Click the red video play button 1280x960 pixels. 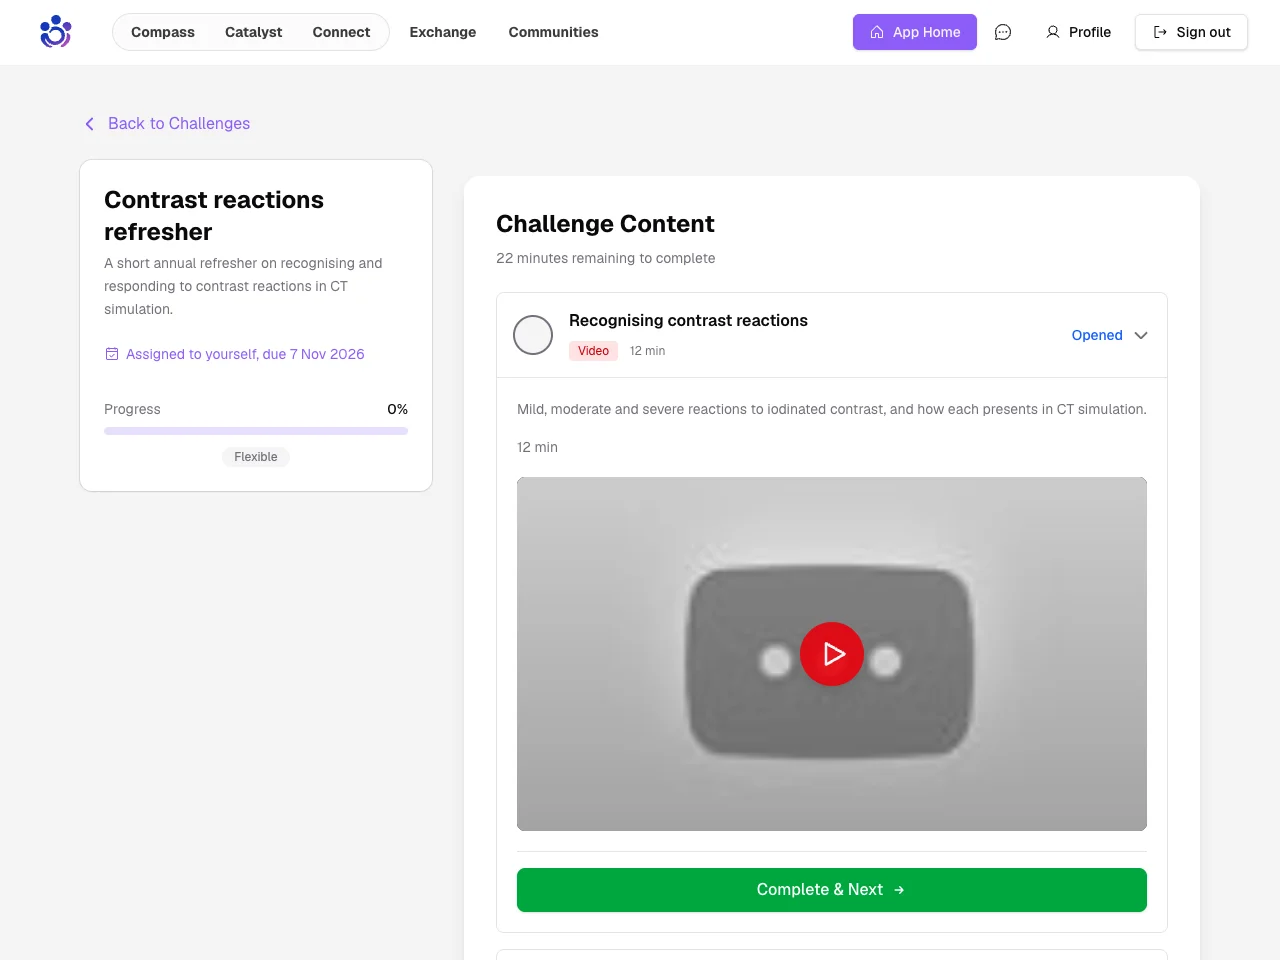coord(832,654)
